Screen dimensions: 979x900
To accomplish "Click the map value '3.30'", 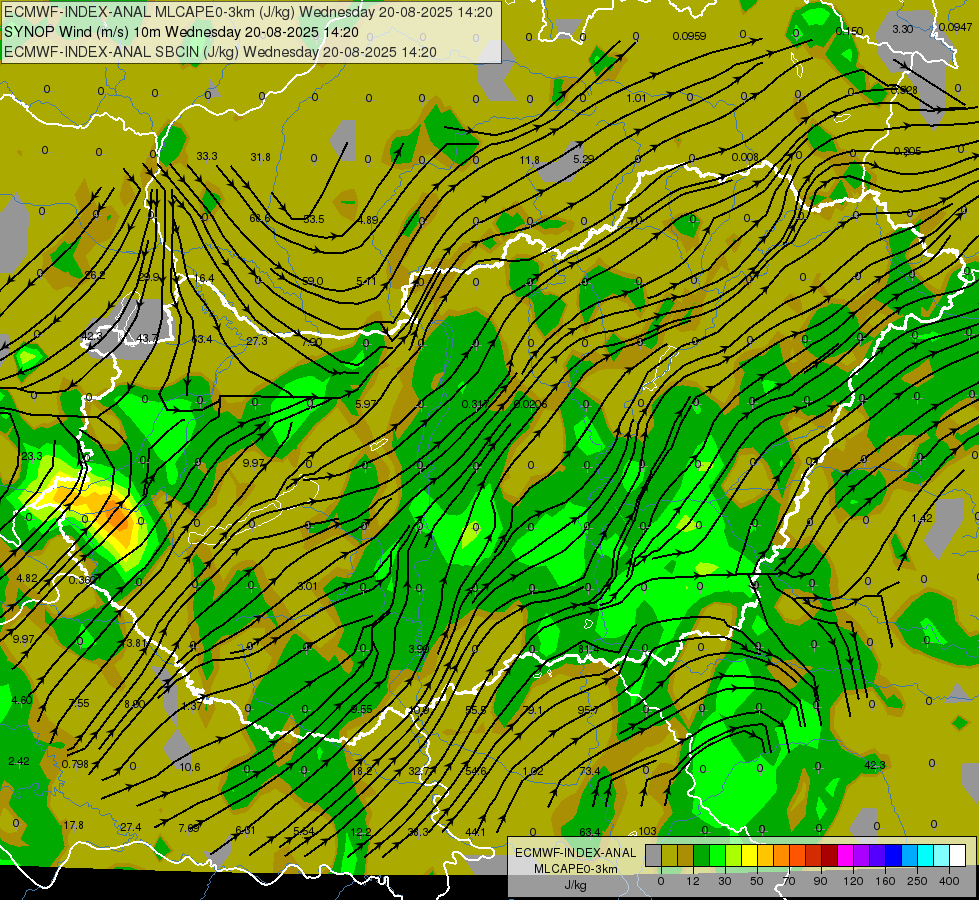I will [x=902, y=29].
